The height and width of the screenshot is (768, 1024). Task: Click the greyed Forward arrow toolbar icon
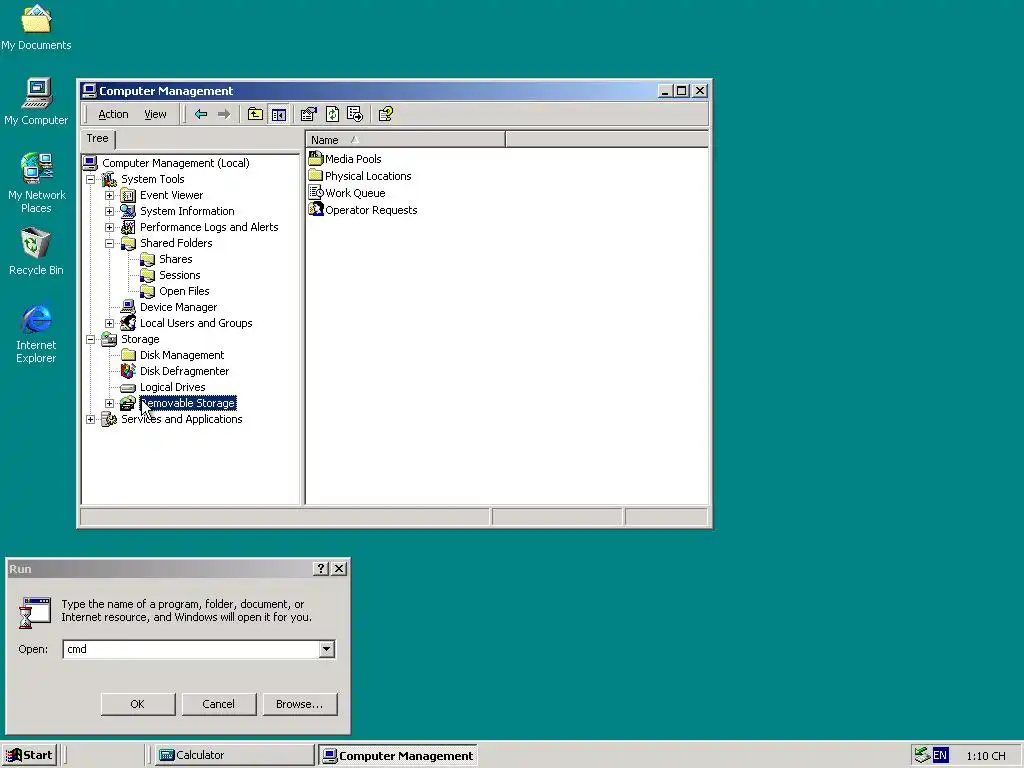224,114
